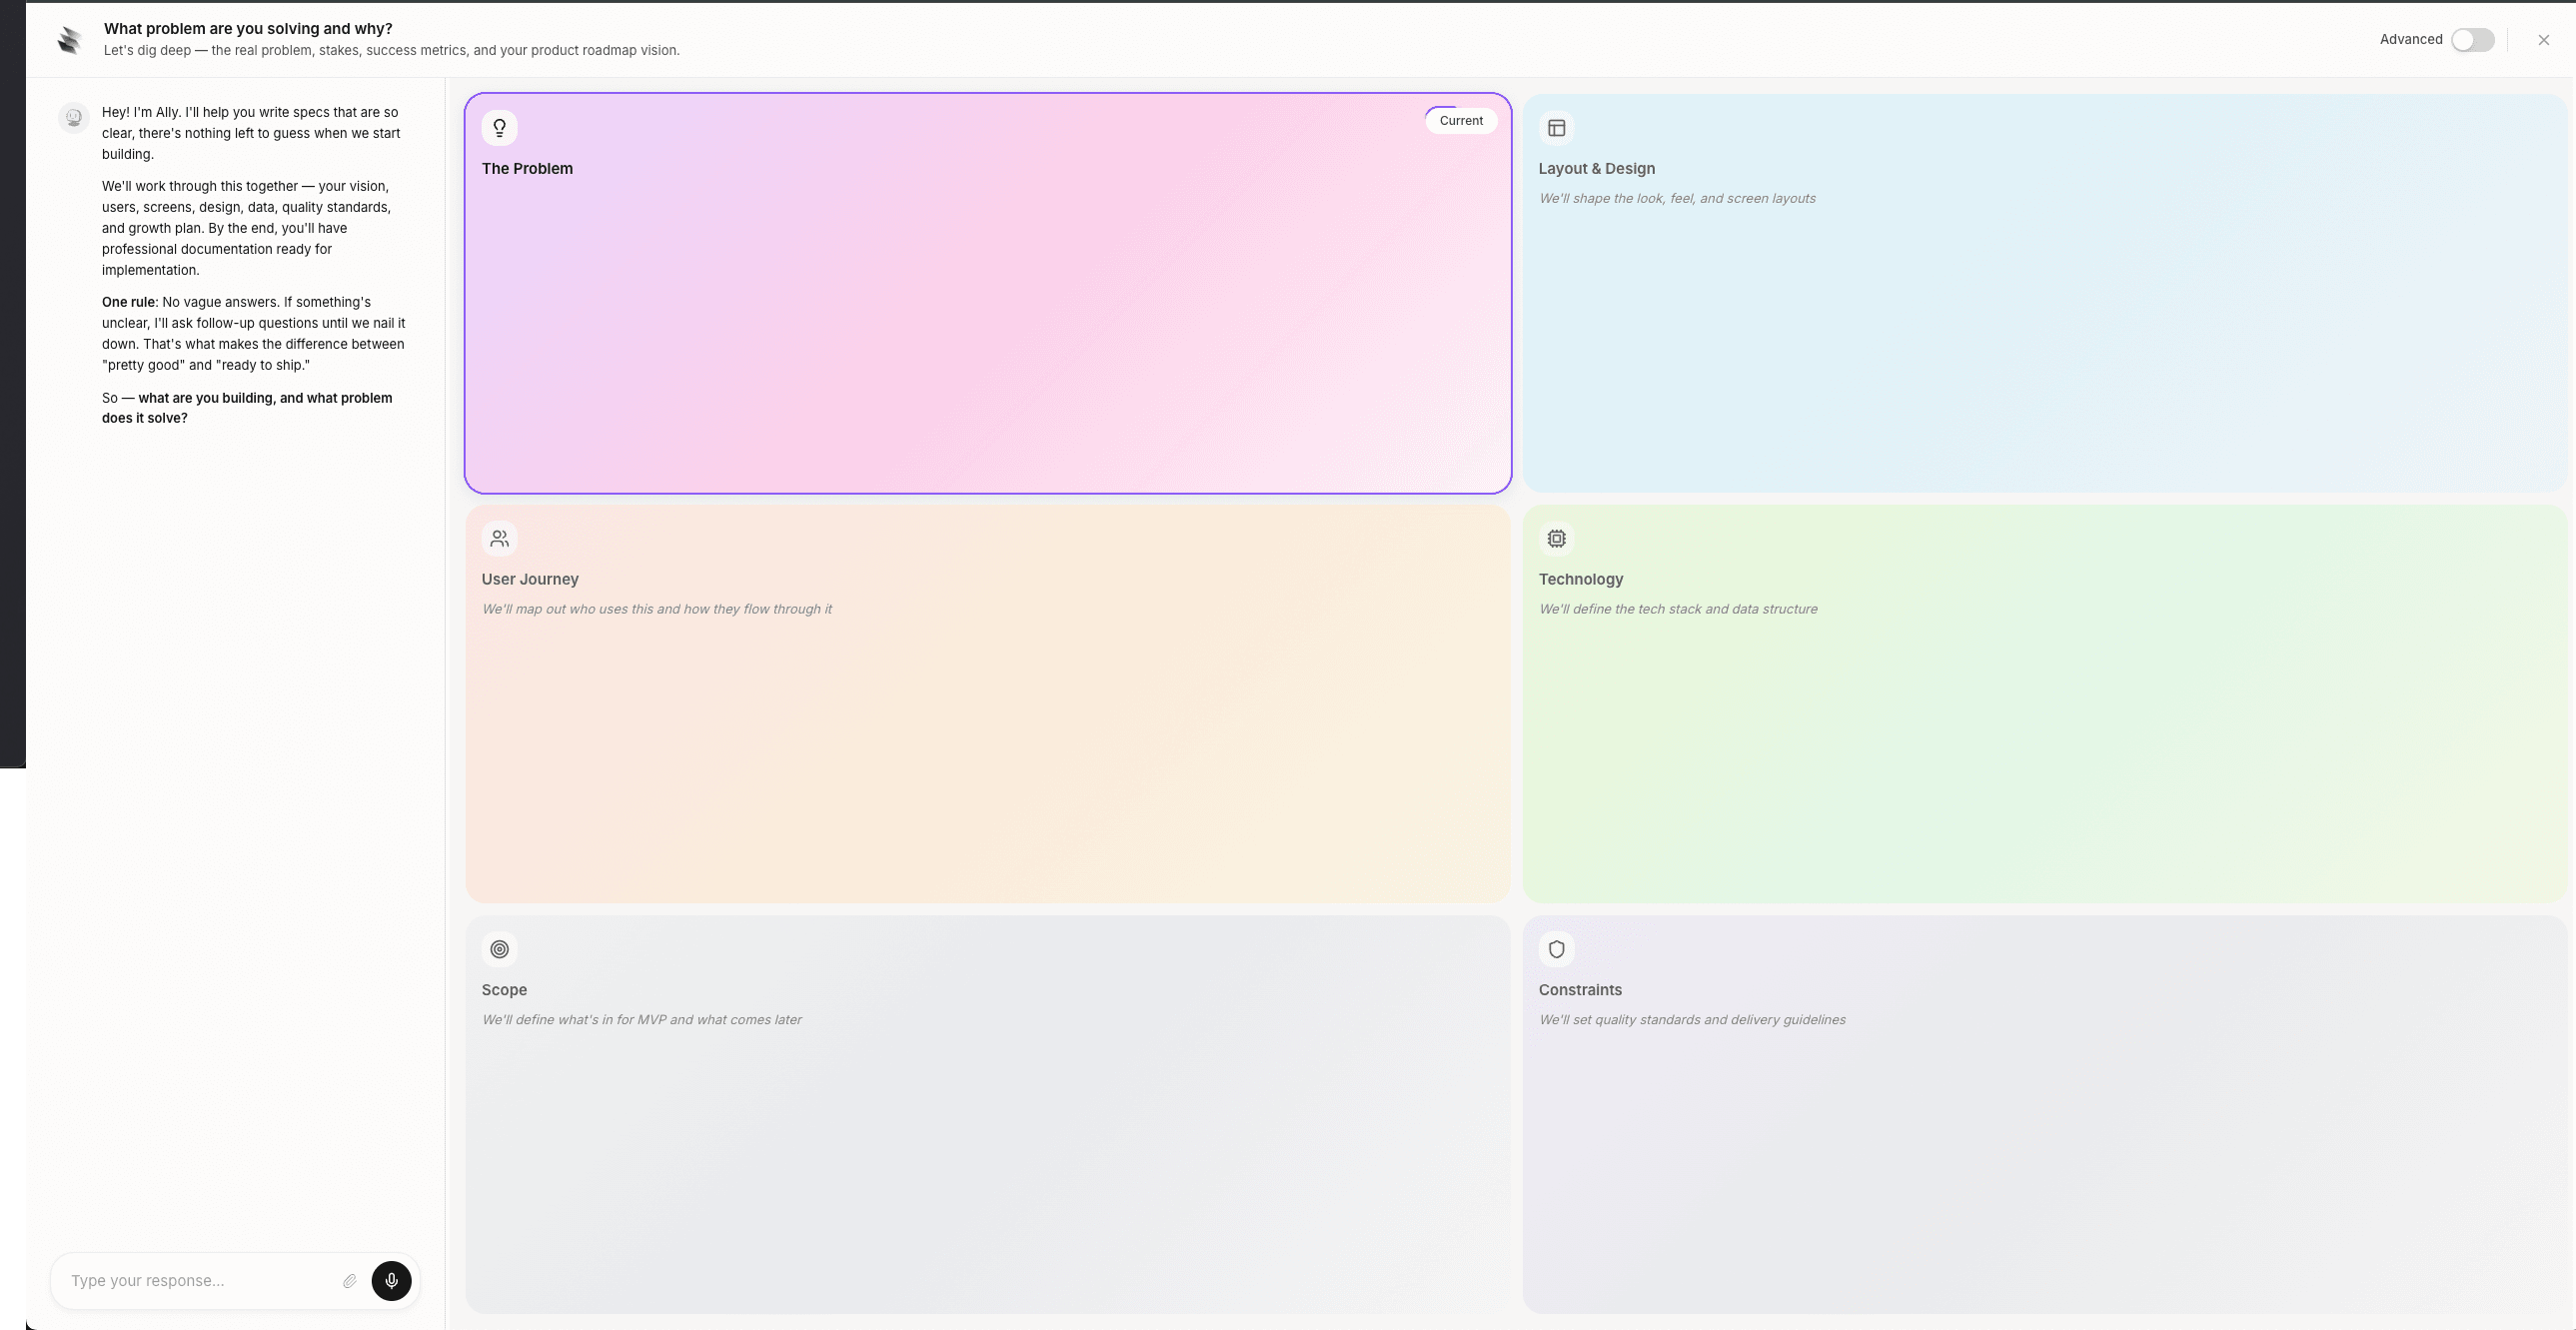Click the Current badge on The Problem
The image size is (2576, 1330).
(1460, 121)
